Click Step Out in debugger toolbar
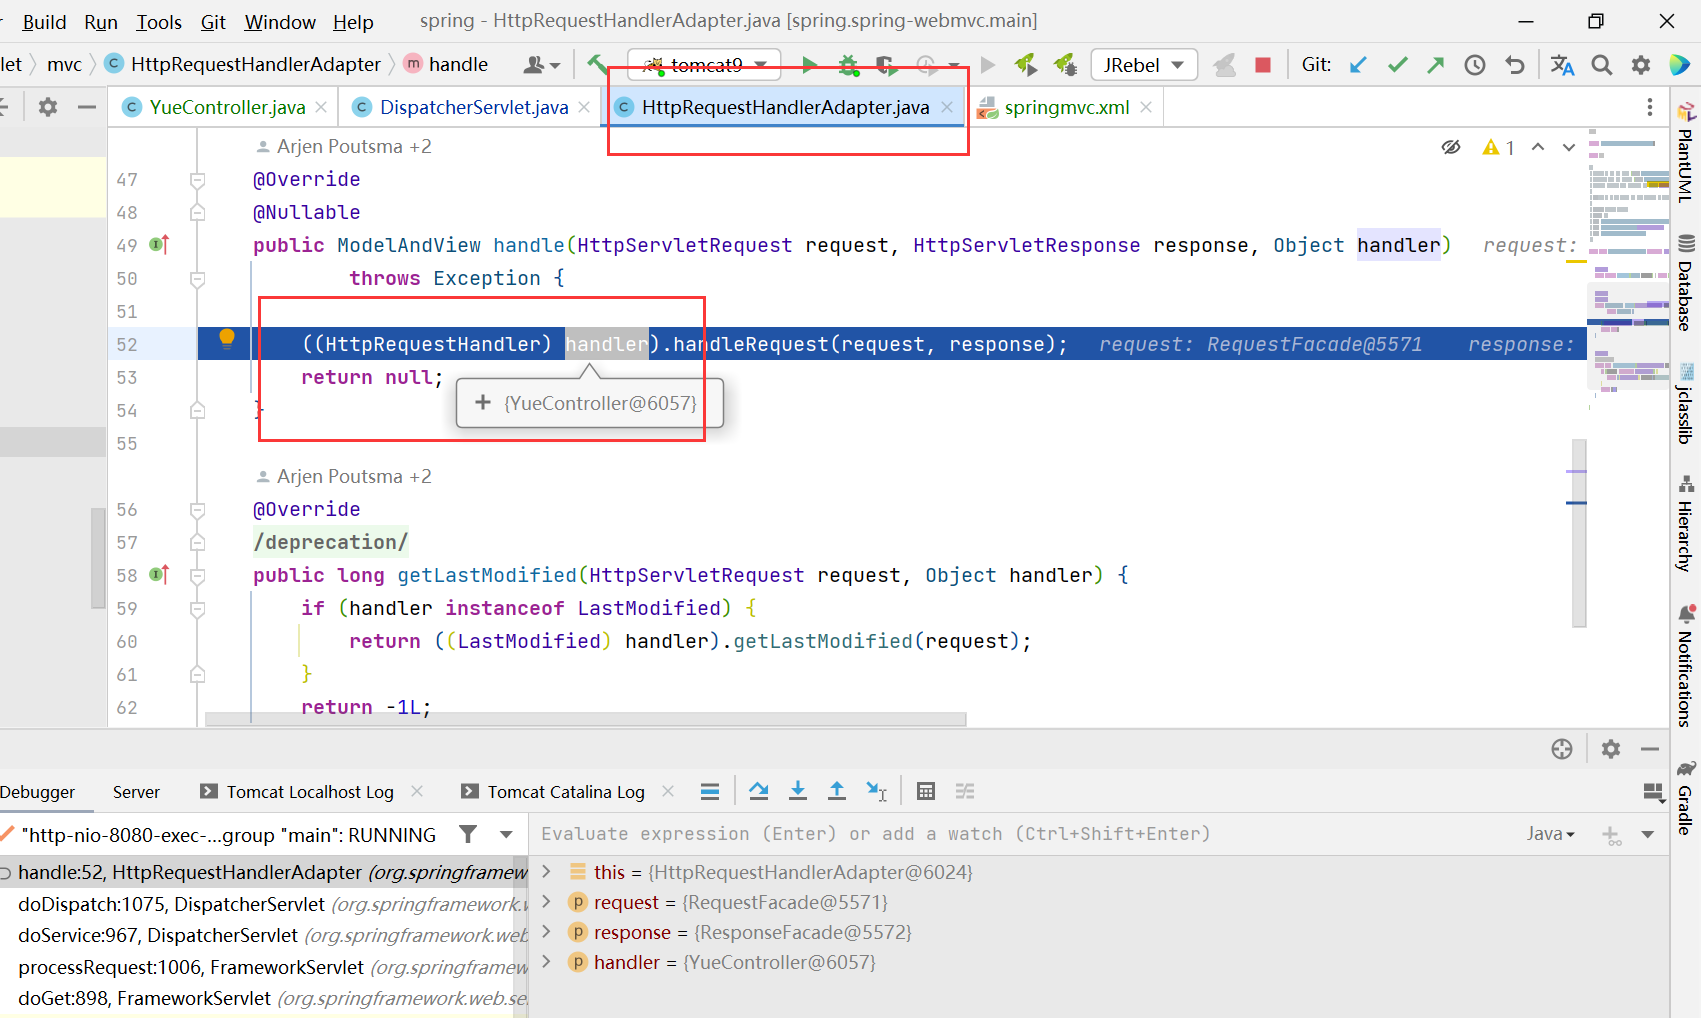Viewport: 1701px width, 1018px height. (837, 791)
